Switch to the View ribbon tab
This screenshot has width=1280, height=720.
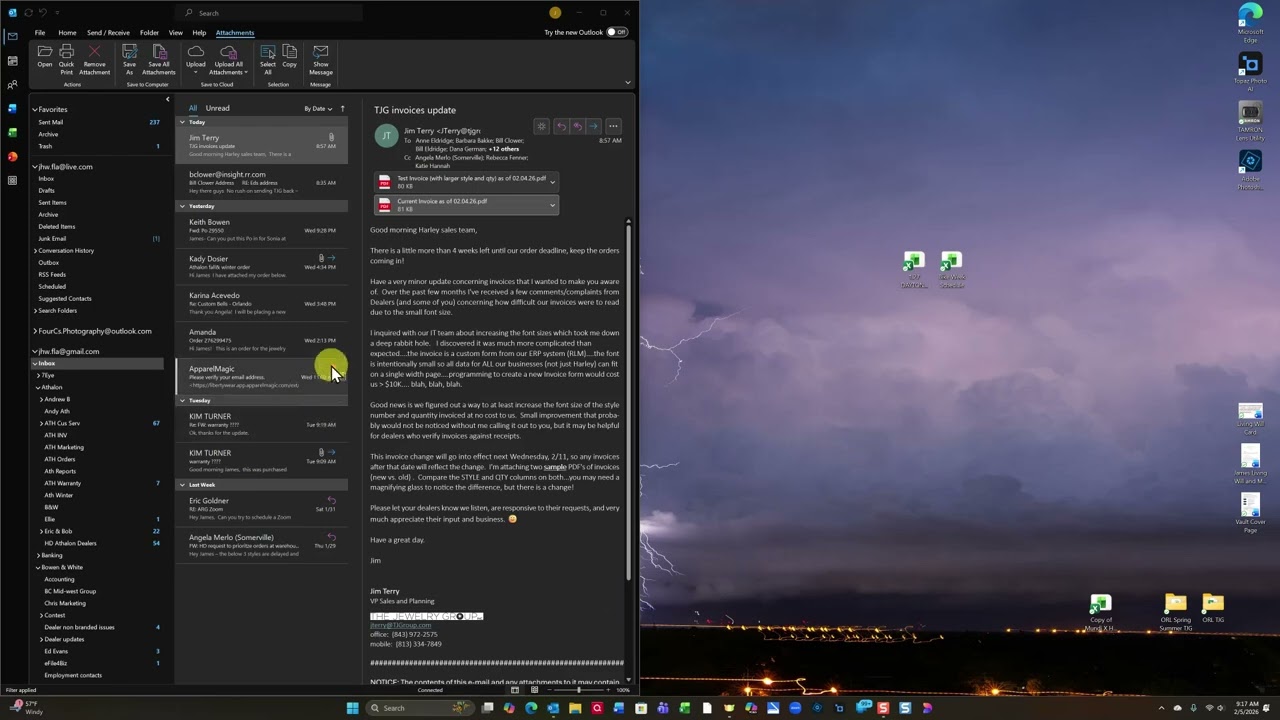tap(175, 32)
